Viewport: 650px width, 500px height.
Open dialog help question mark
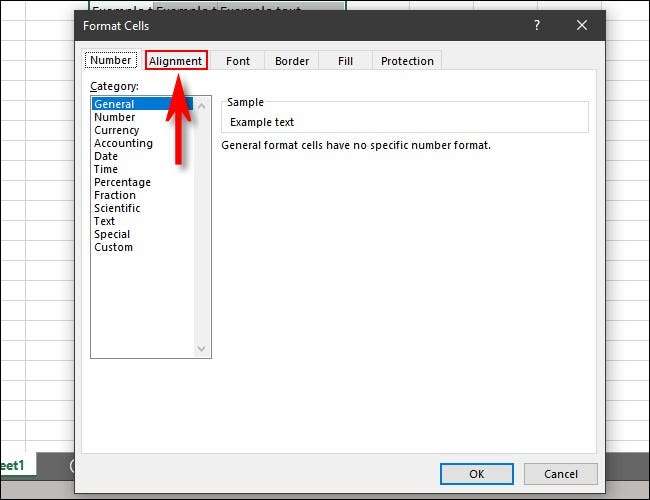[x=537, y=25]
